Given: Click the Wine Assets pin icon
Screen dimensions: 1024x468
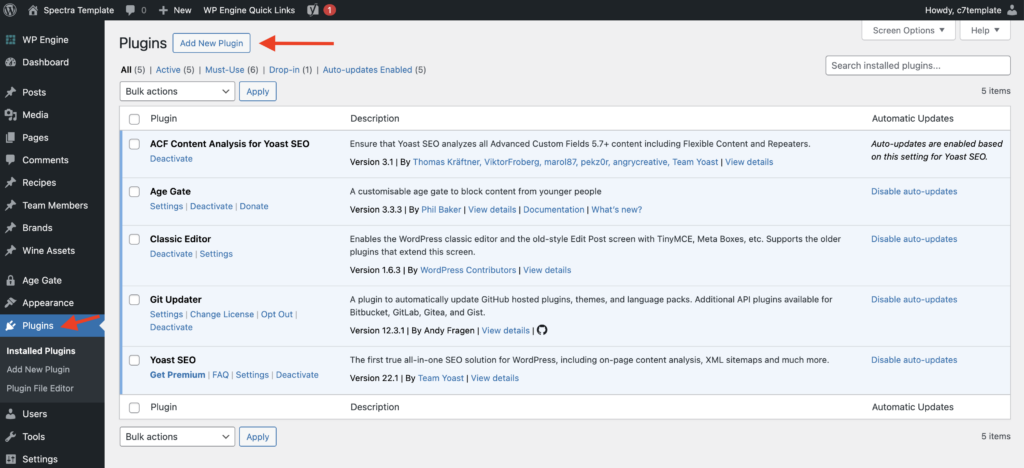Looking at the screenshot, I should coord(10,251).
